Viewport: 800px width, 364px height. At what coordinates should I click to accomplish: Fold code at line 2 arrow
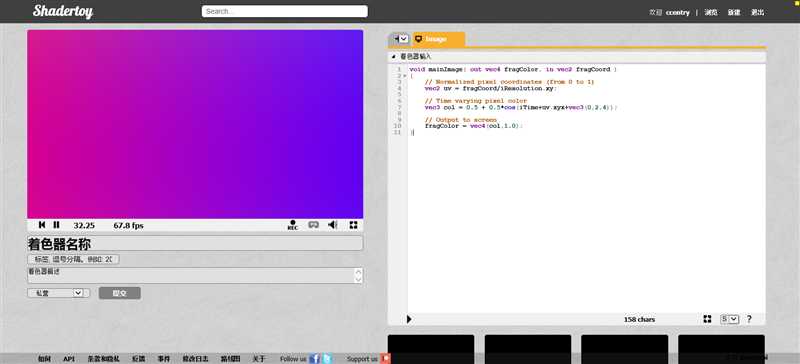[405, 76]
